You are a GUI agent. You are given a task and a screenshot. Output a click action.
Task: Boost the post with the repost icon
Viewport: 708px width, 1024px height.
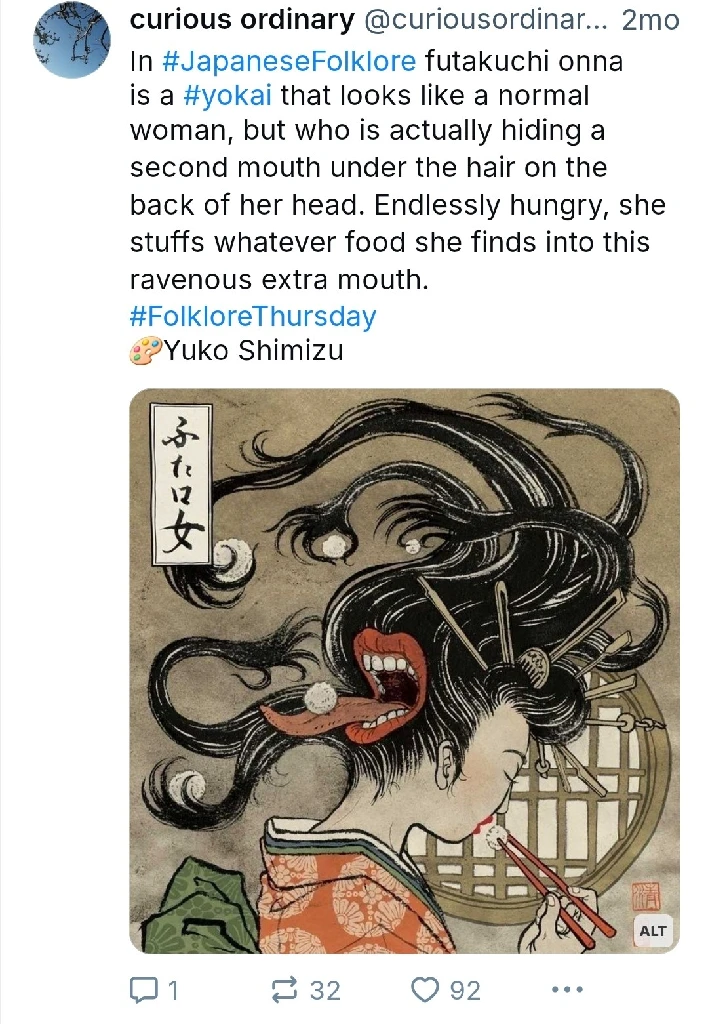point(285,990)
